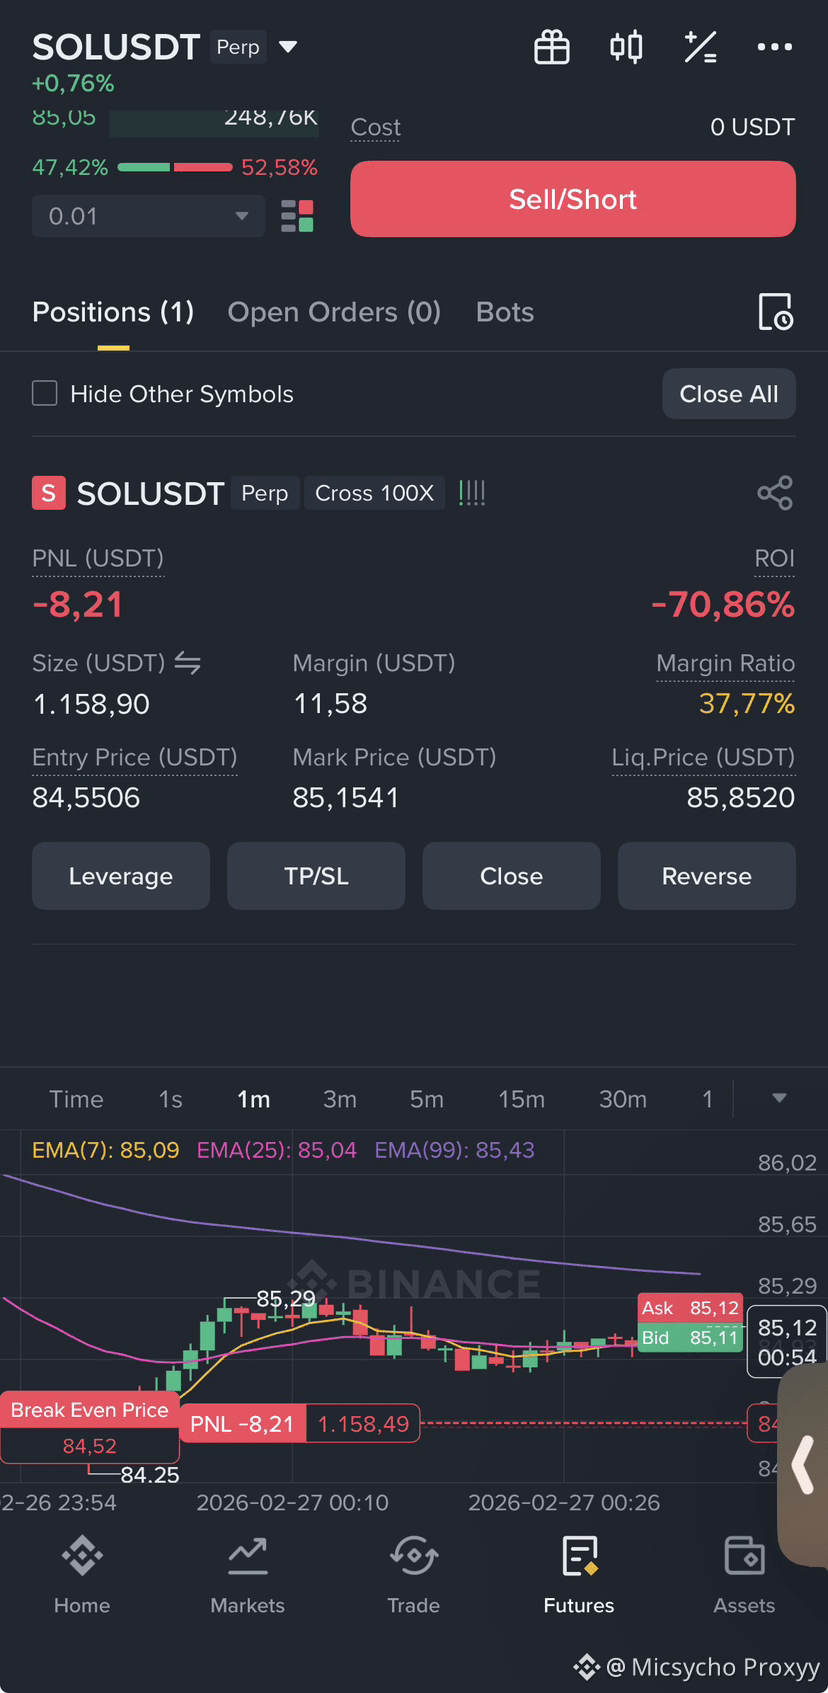Switch to Open Orders (0) tab
This screenshot has width=828, height=1693.
coord(334,312)
